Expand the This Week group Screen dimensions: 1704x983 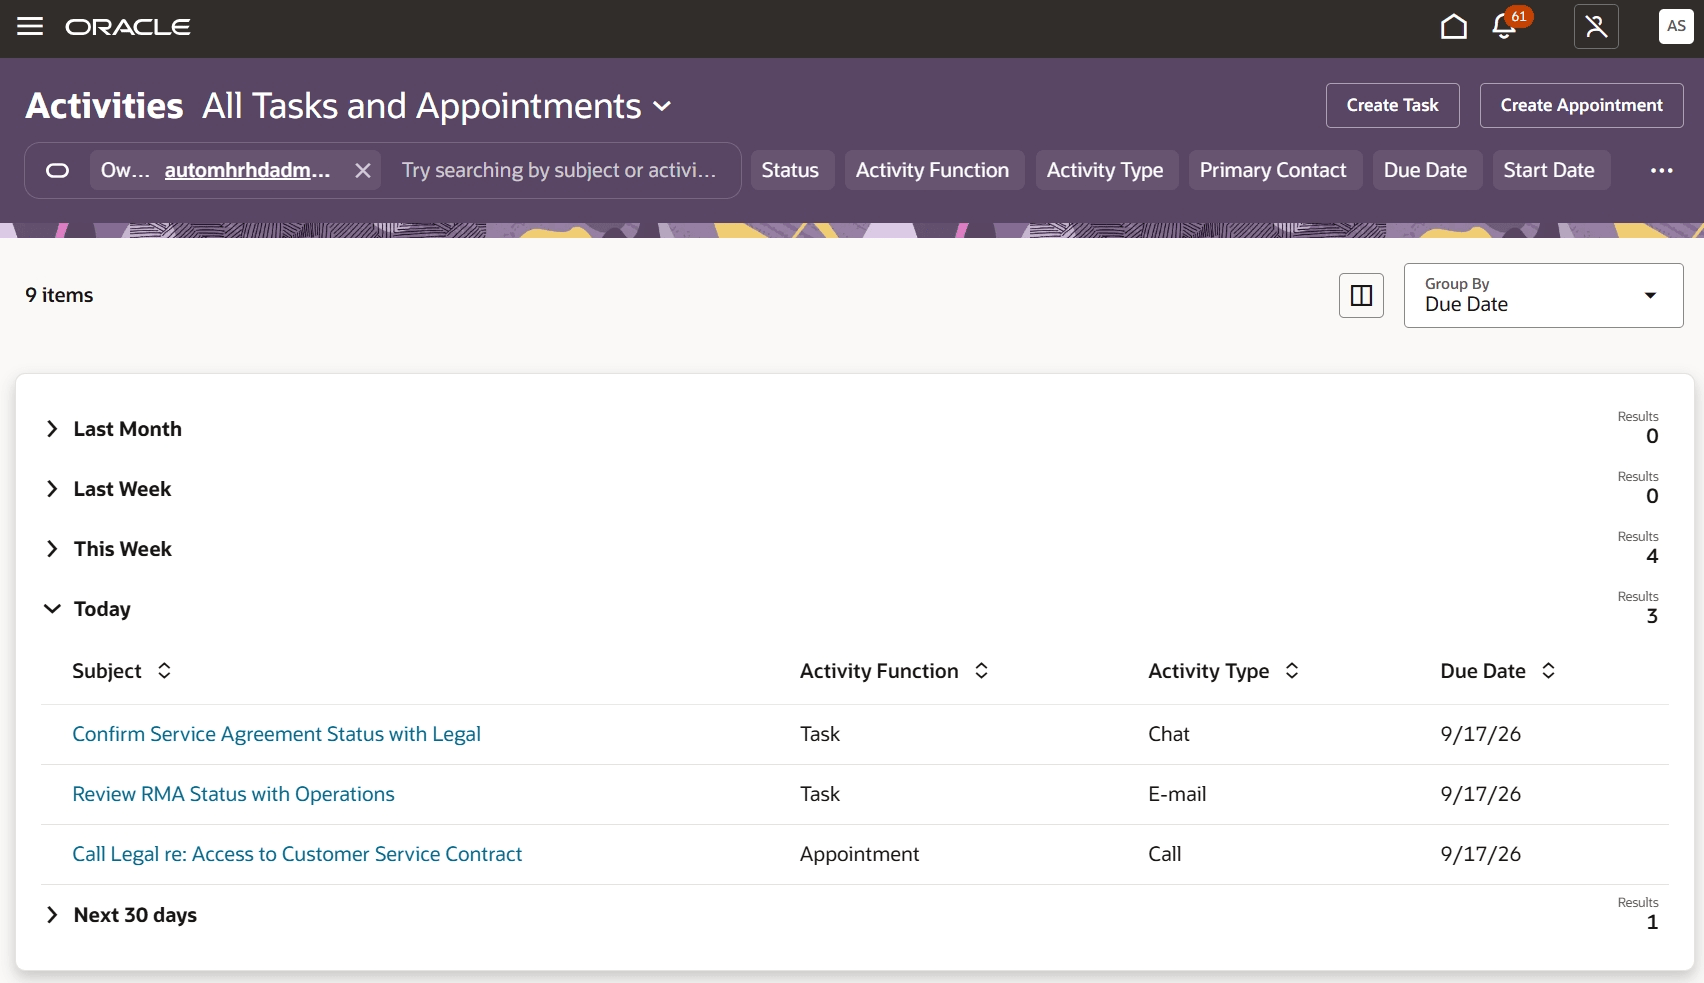(x=52, y=549)
